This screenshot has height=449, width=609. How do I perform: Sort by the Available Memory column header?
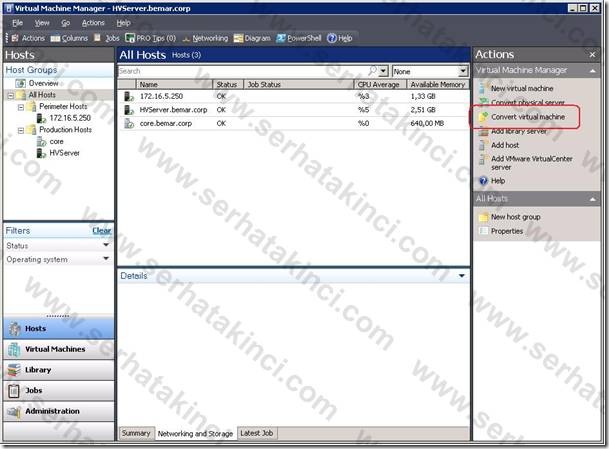tap(438, 84)
